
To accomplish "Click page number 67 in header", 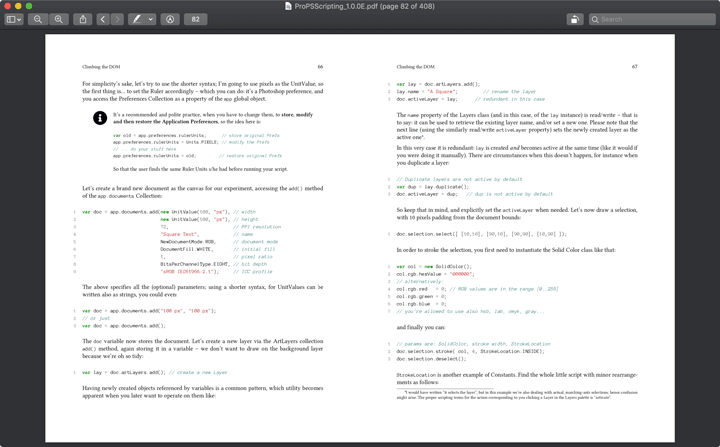I will tap(635, 67).
